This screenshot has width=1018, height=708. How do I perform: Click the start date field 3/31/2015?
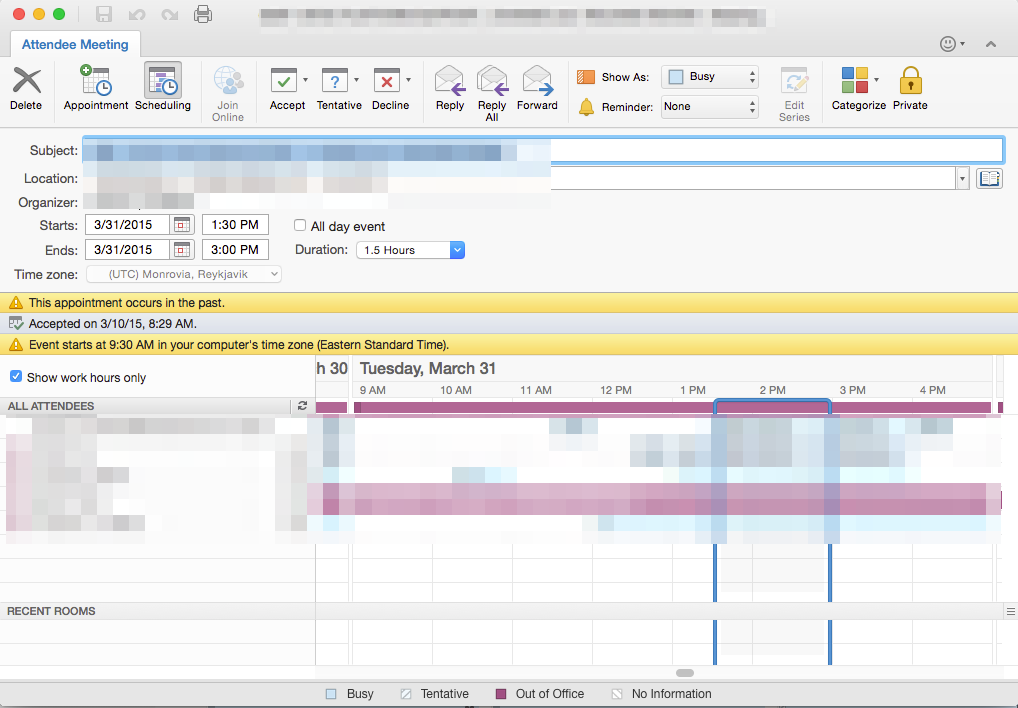click(127, 225)
